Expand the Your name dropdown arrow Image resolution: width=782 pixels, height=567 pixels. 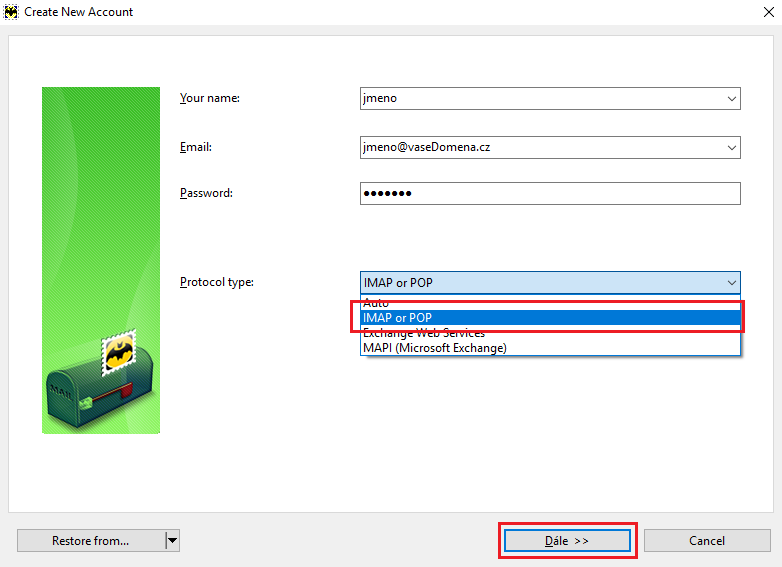731,98
